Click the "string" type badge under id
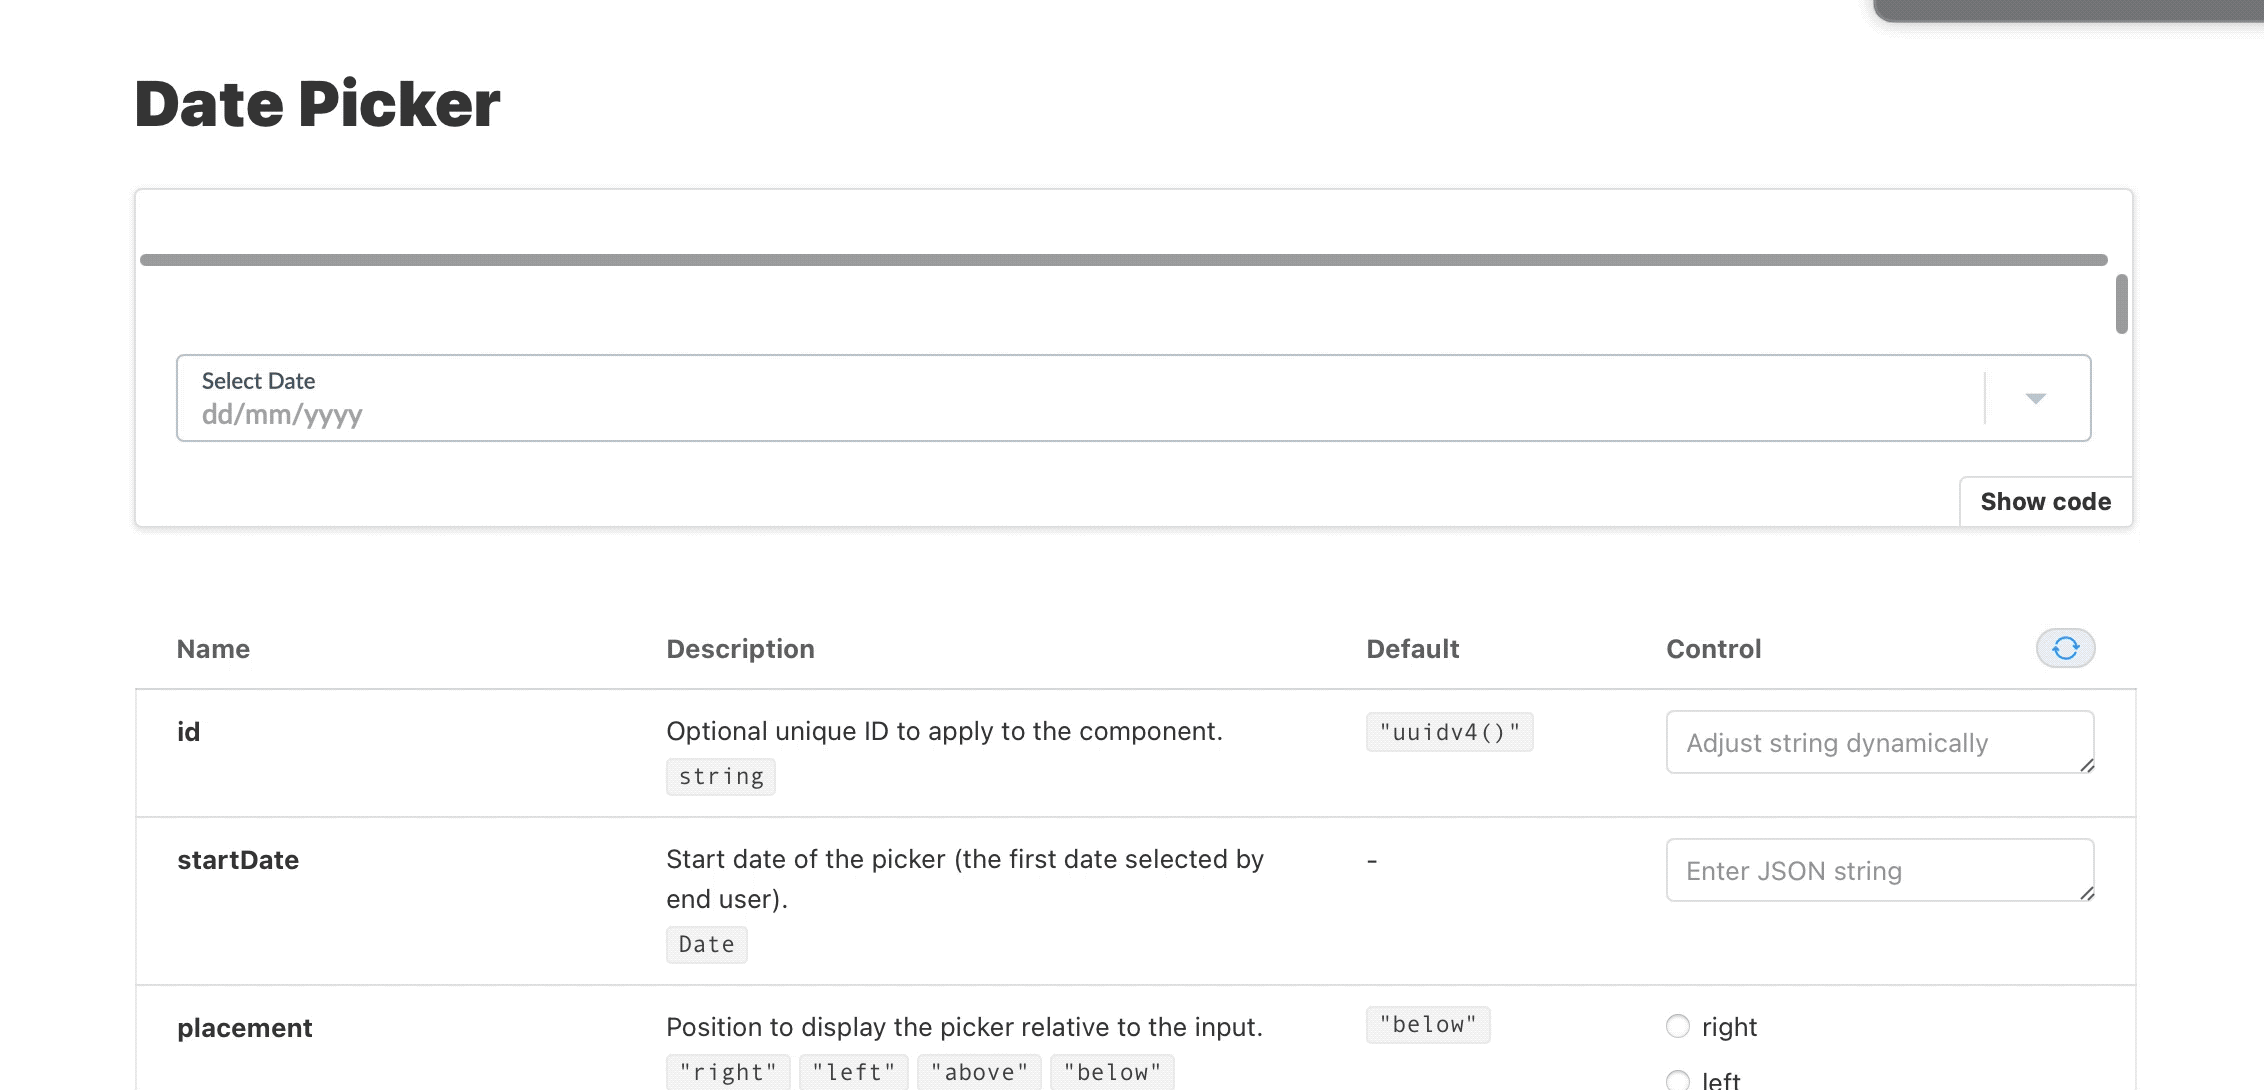2264x1090 pixels. pyautogui.click(x=720, y=776)
